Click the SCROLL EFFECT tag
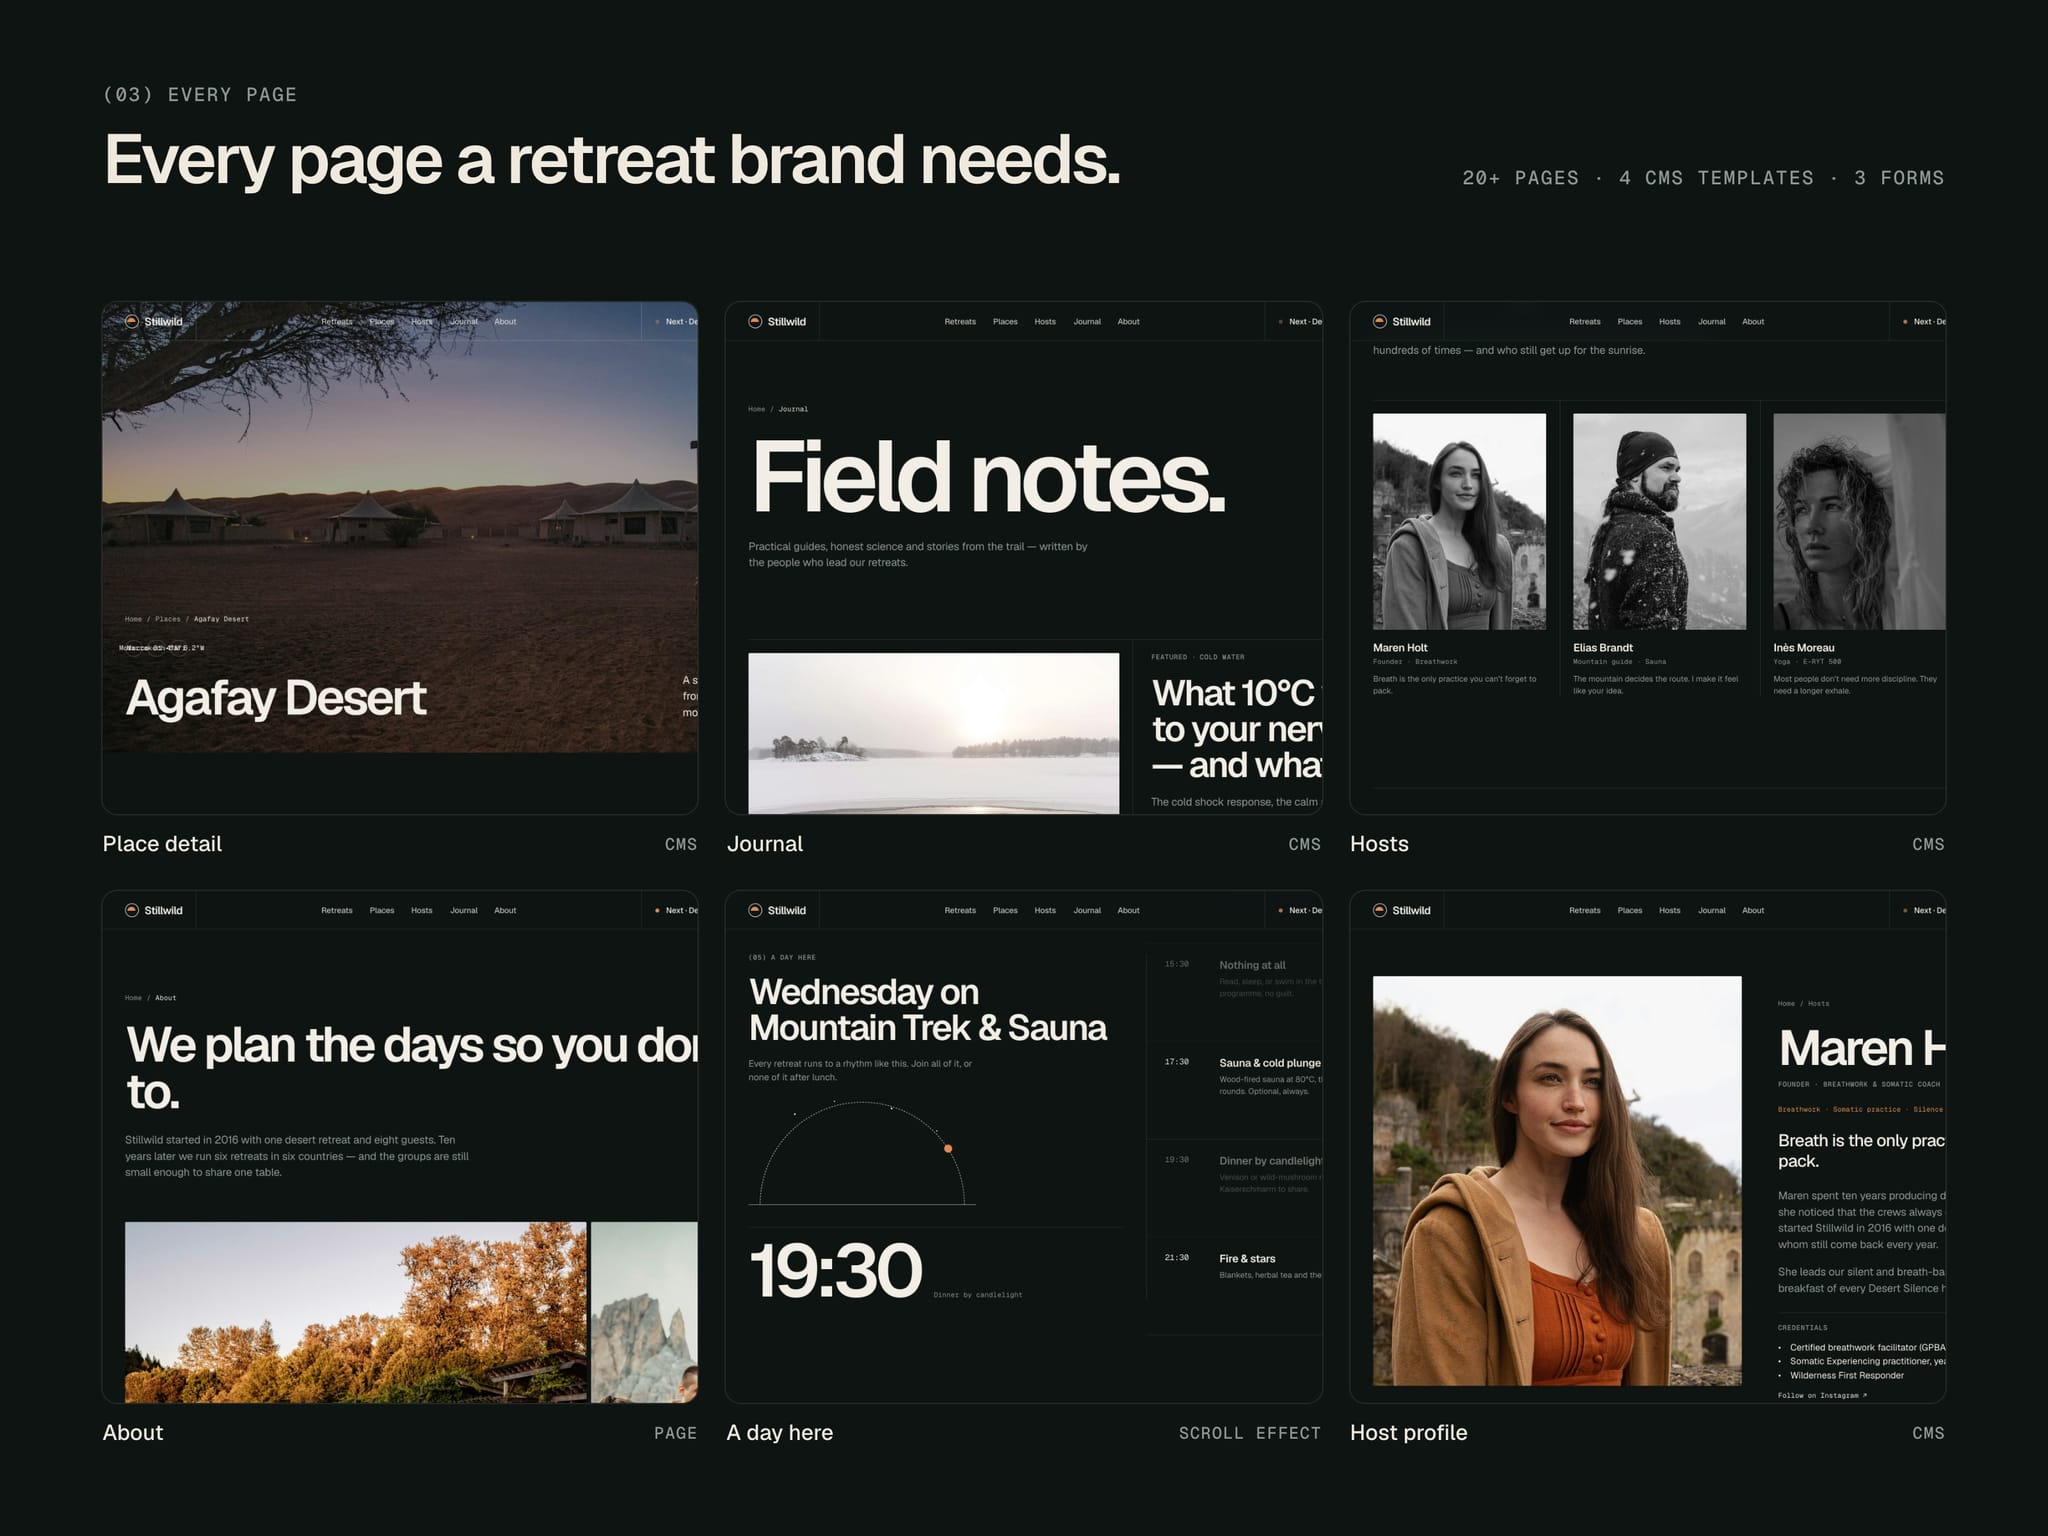The image size is (2048, 1536). point(1249,1433)
